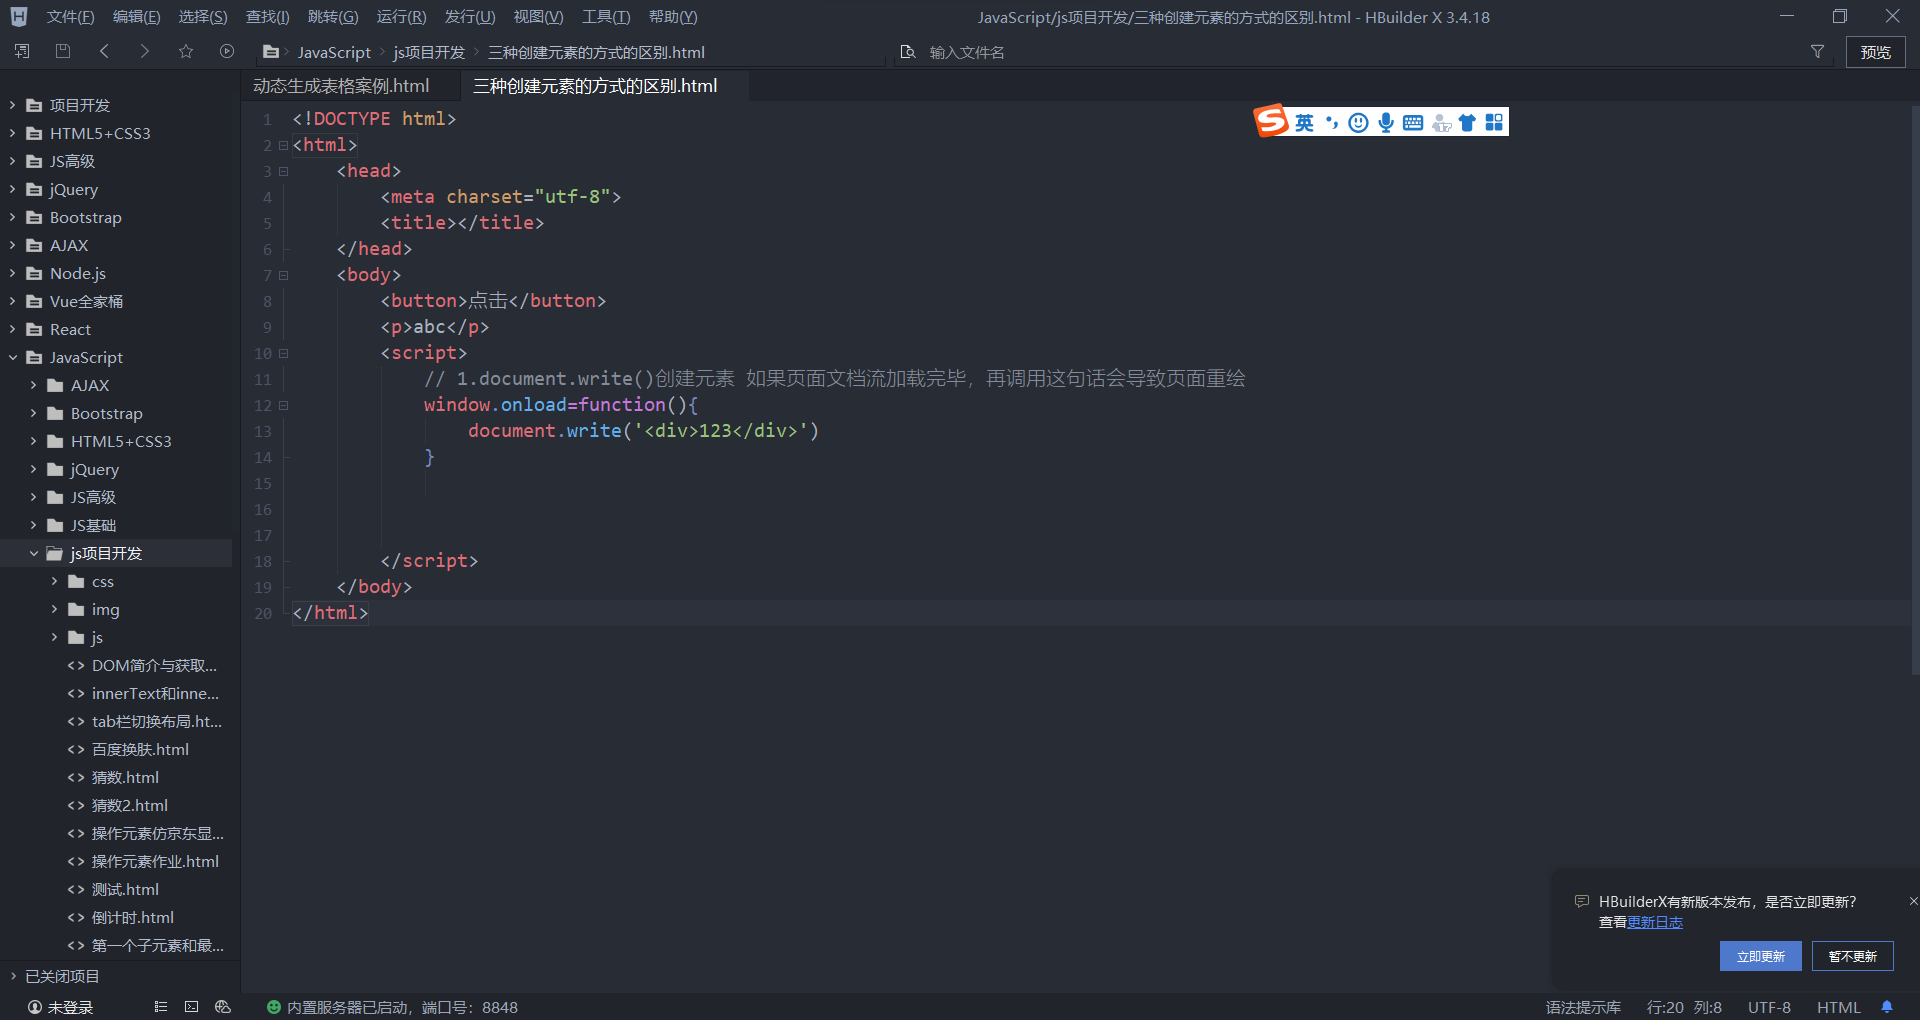Open the document outline icon in status bar

pos(160,1007)
